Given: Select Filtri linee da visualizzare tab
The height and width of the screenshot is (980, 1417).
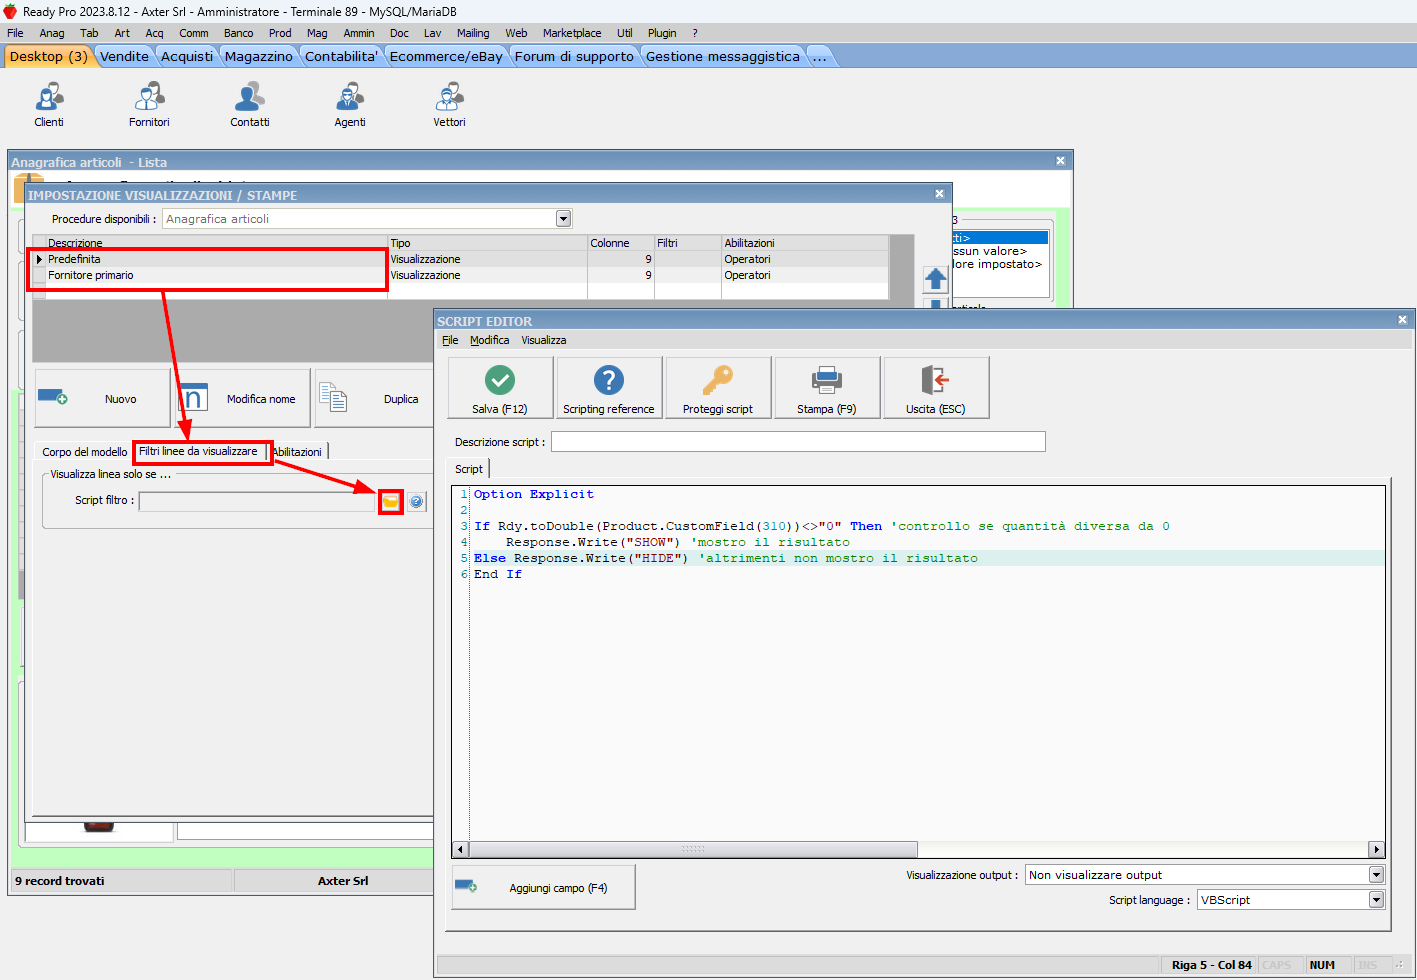Looking at the screenshot, I should (198, 451).
